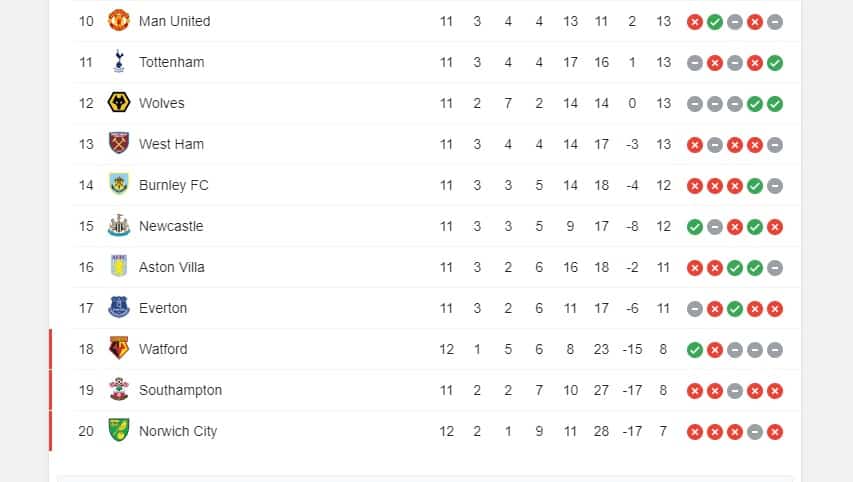Open the Norwich City team link

(x=178, y=431)
